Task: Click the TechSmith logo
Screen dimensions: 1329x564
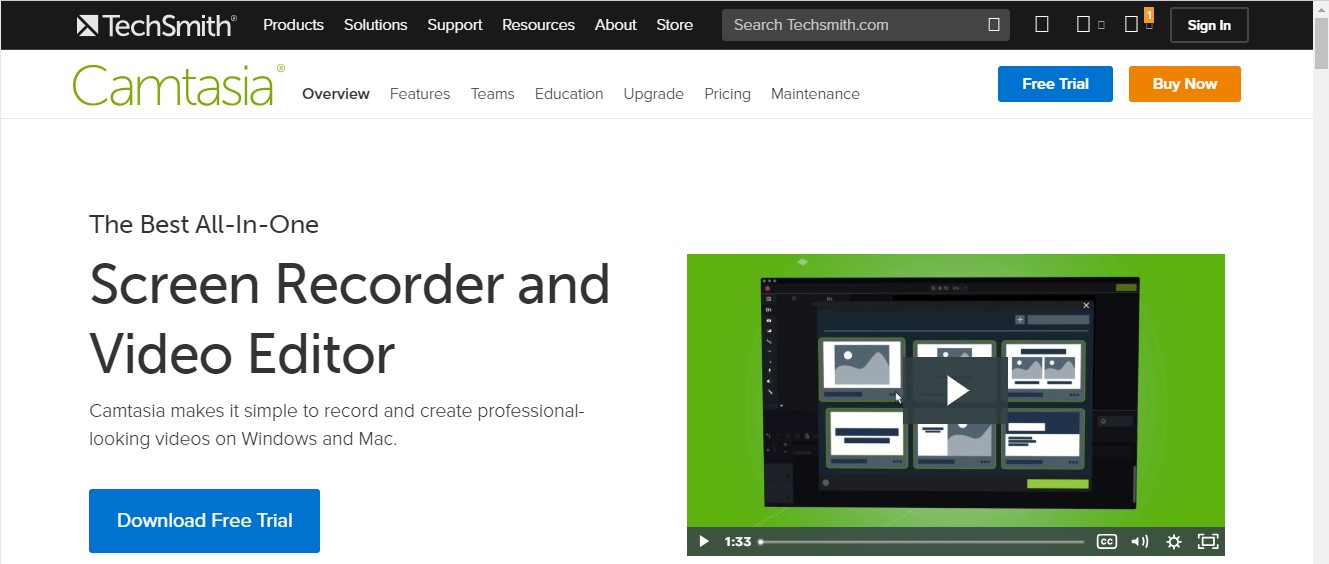Action: [x=157, y=25]
